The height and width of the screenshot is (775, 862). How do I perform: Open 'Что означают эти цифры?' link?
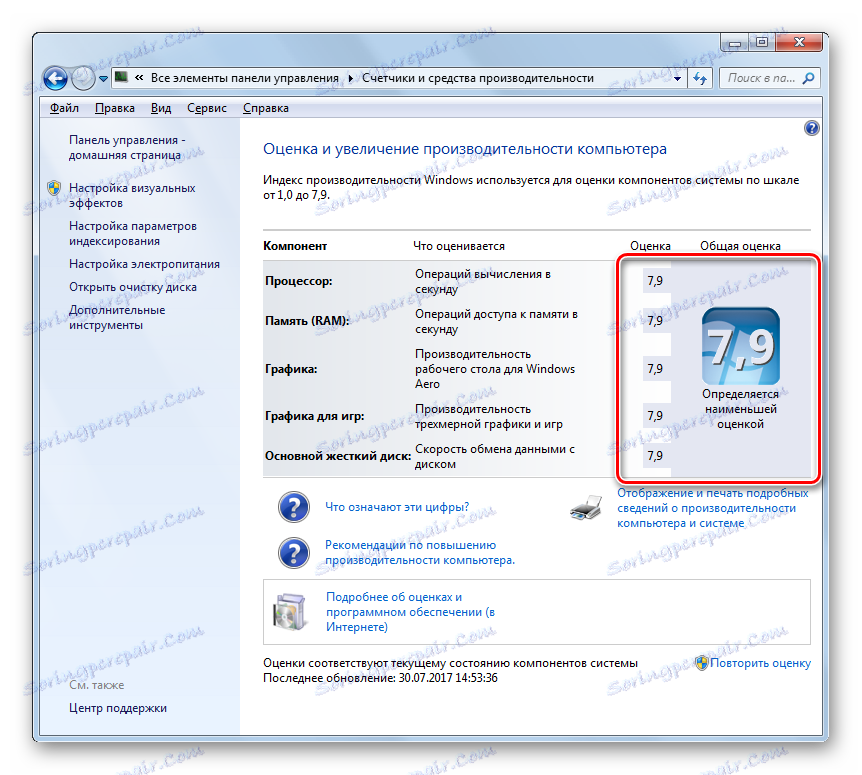pos(397,507)
